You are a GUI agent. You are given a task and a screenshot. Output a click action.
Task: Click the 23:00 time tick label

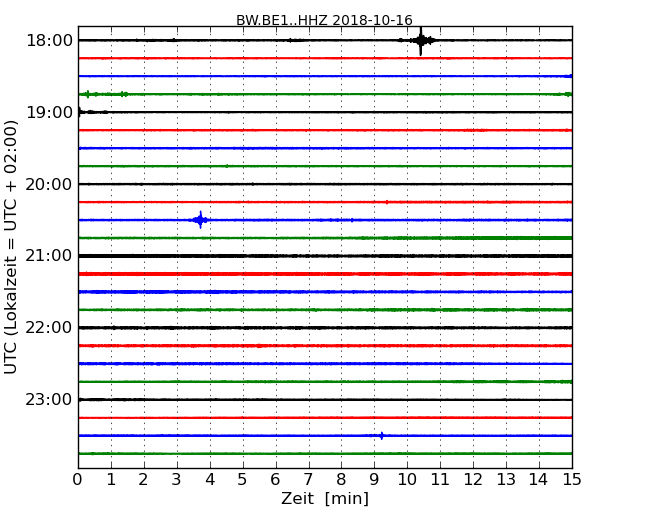49,399
